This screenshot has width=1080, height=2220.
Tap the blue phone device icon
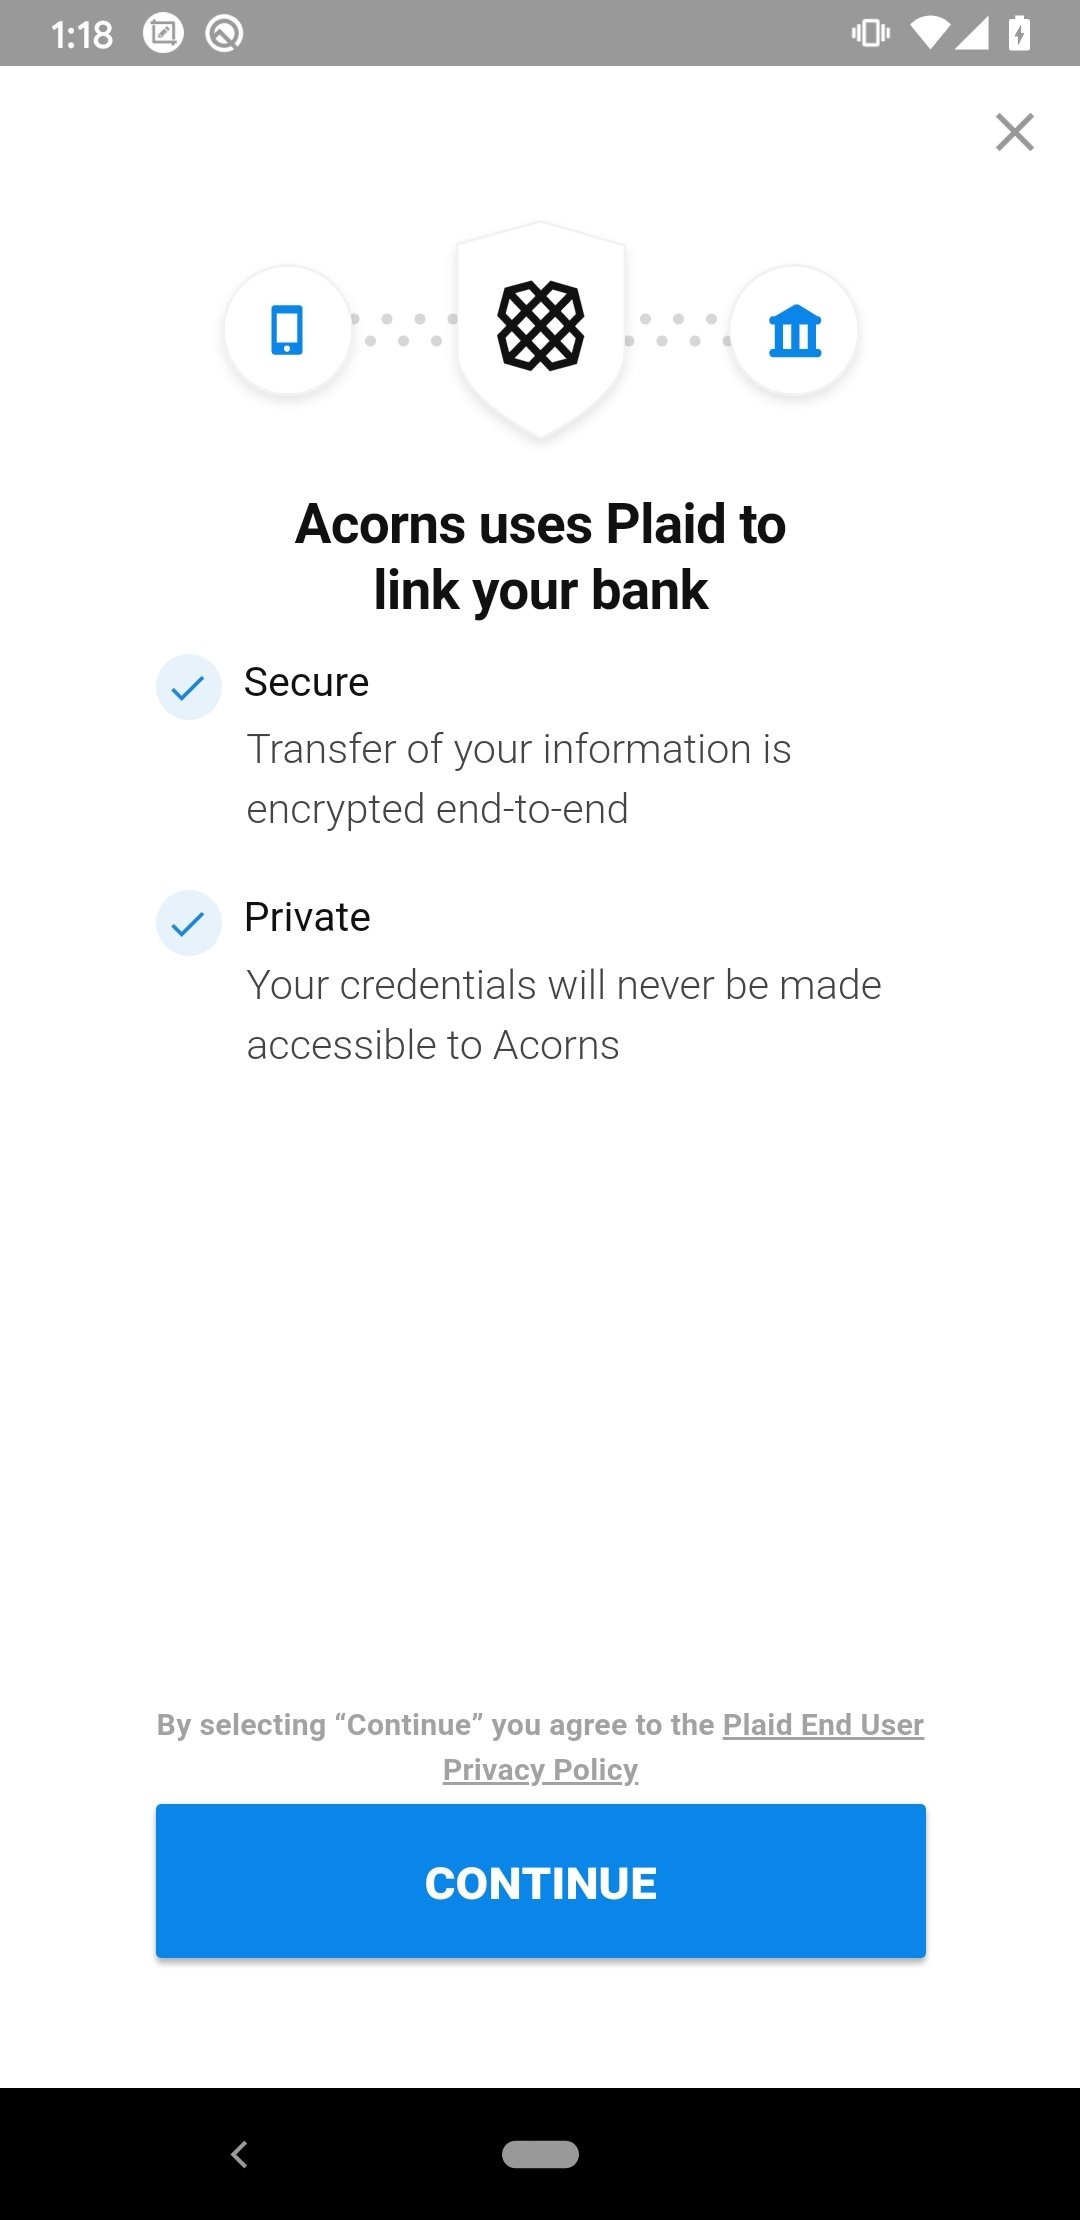point(288,330)
